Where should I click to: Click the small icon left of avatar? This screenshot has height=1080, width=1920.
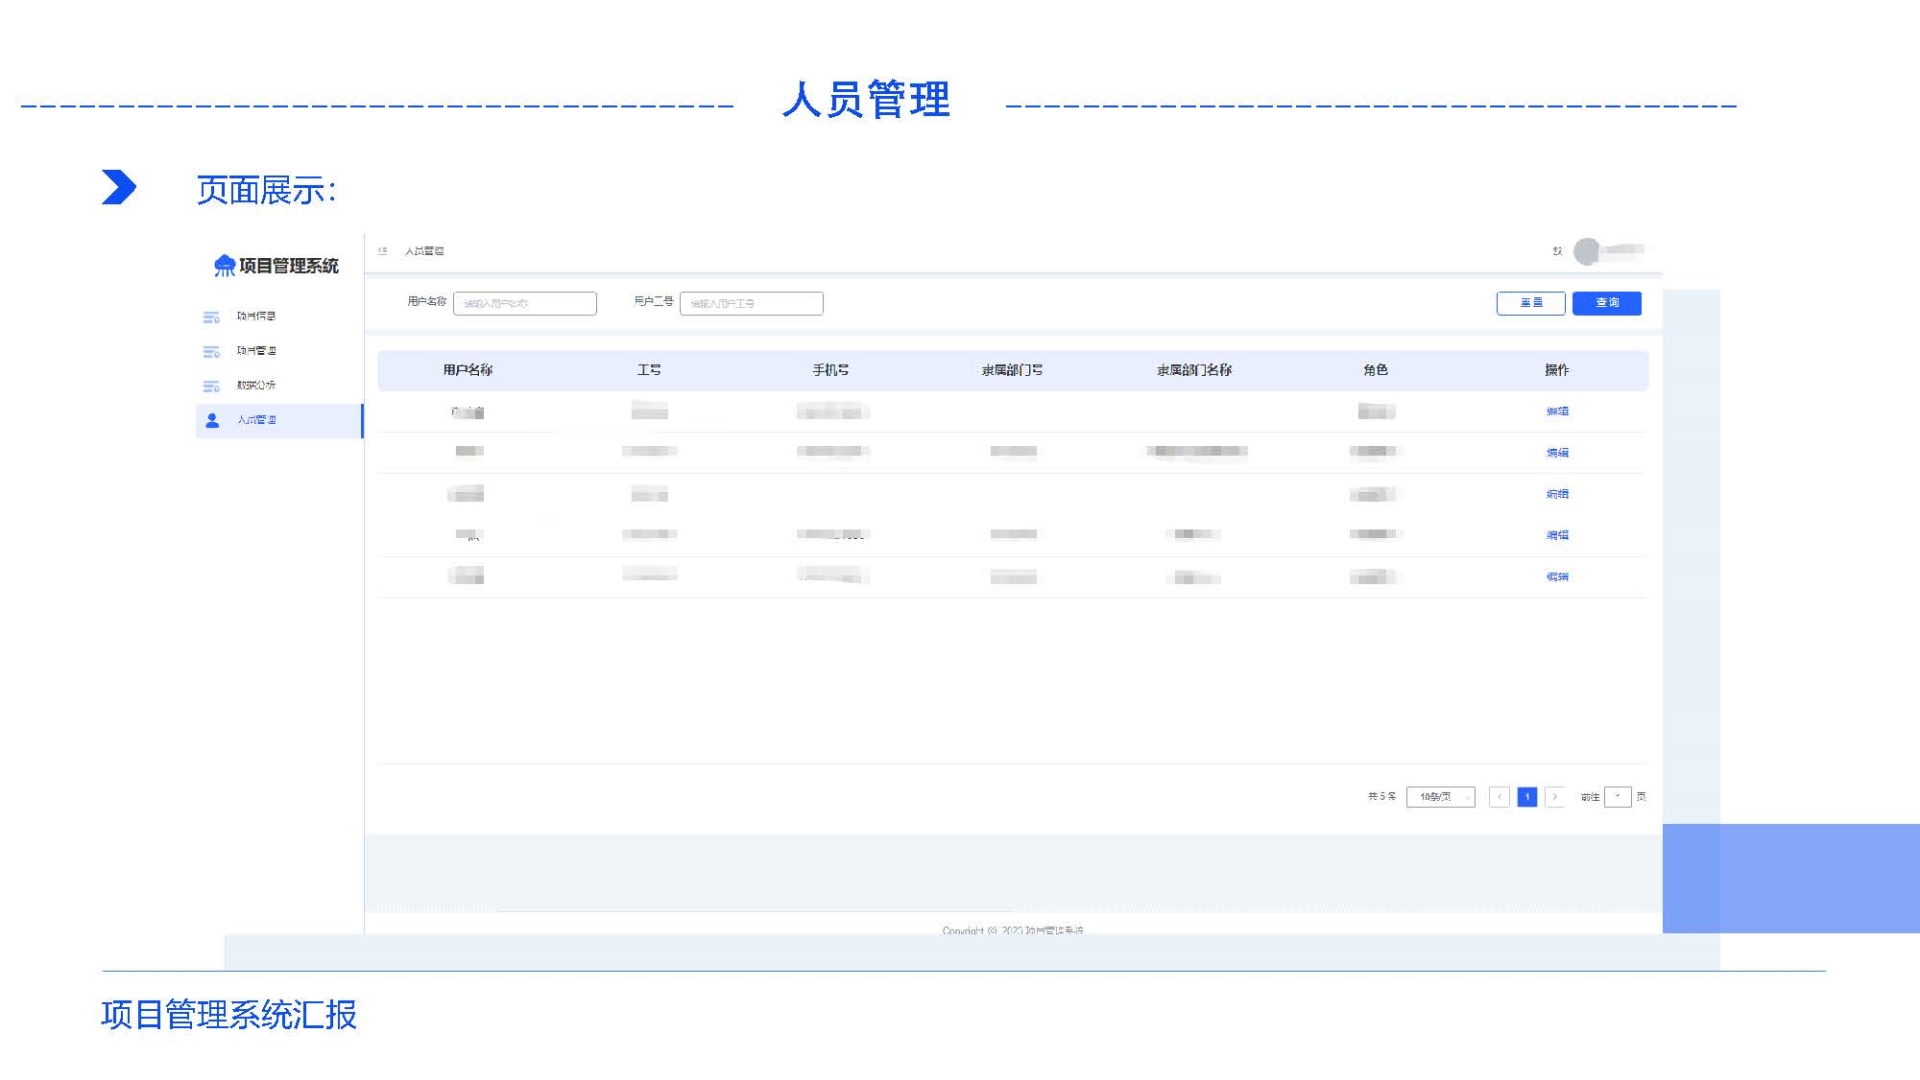pos(1557,251)
